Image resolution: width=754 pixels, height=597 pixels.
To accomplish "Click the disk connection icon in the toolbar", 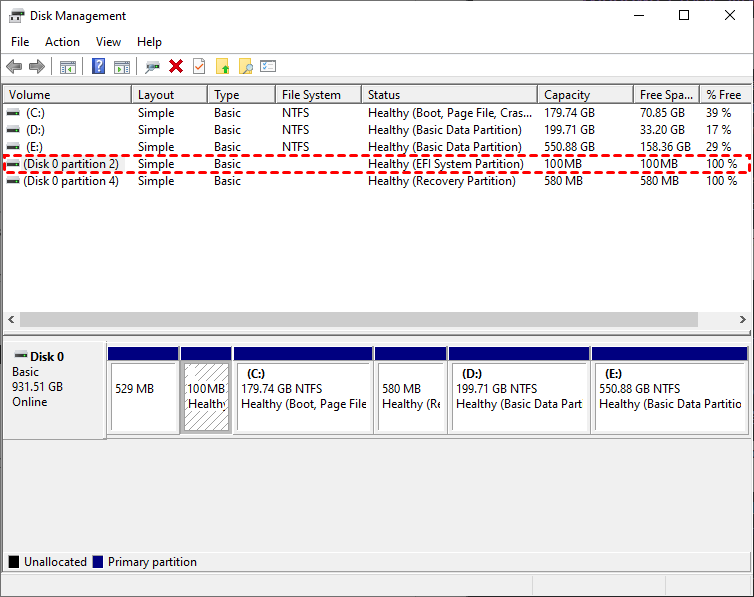I will pyautogui.click(x=152, y=66).
